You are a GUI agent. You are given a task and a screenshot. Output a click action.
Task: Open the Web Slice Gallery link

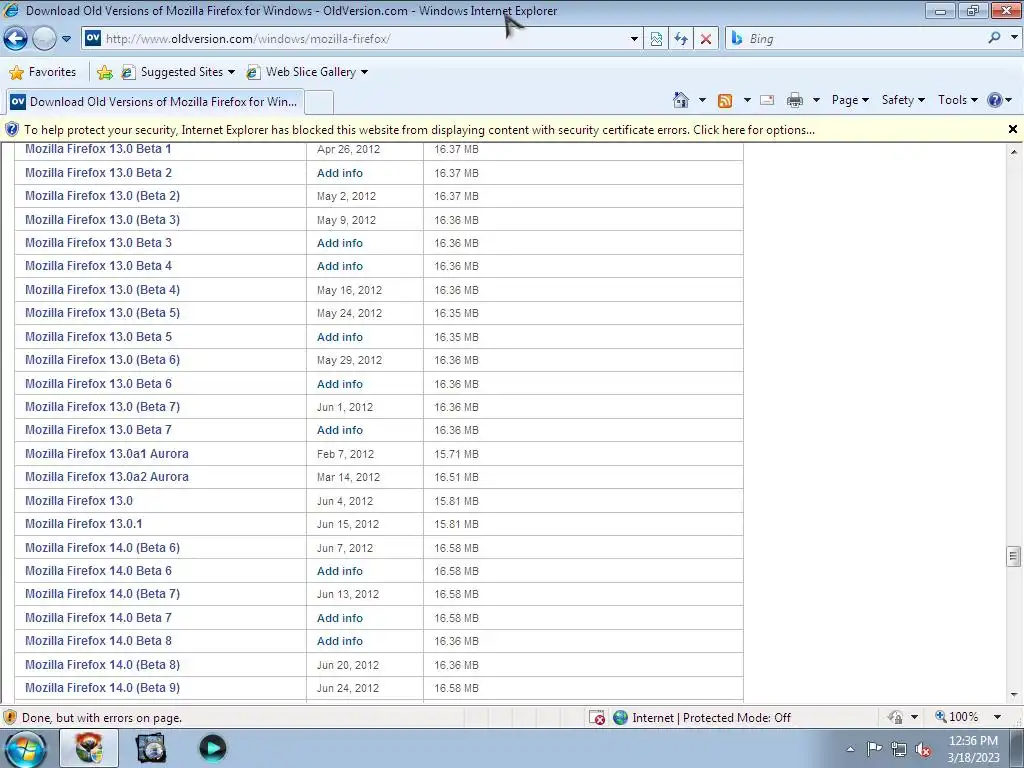(x=307, y=72)
